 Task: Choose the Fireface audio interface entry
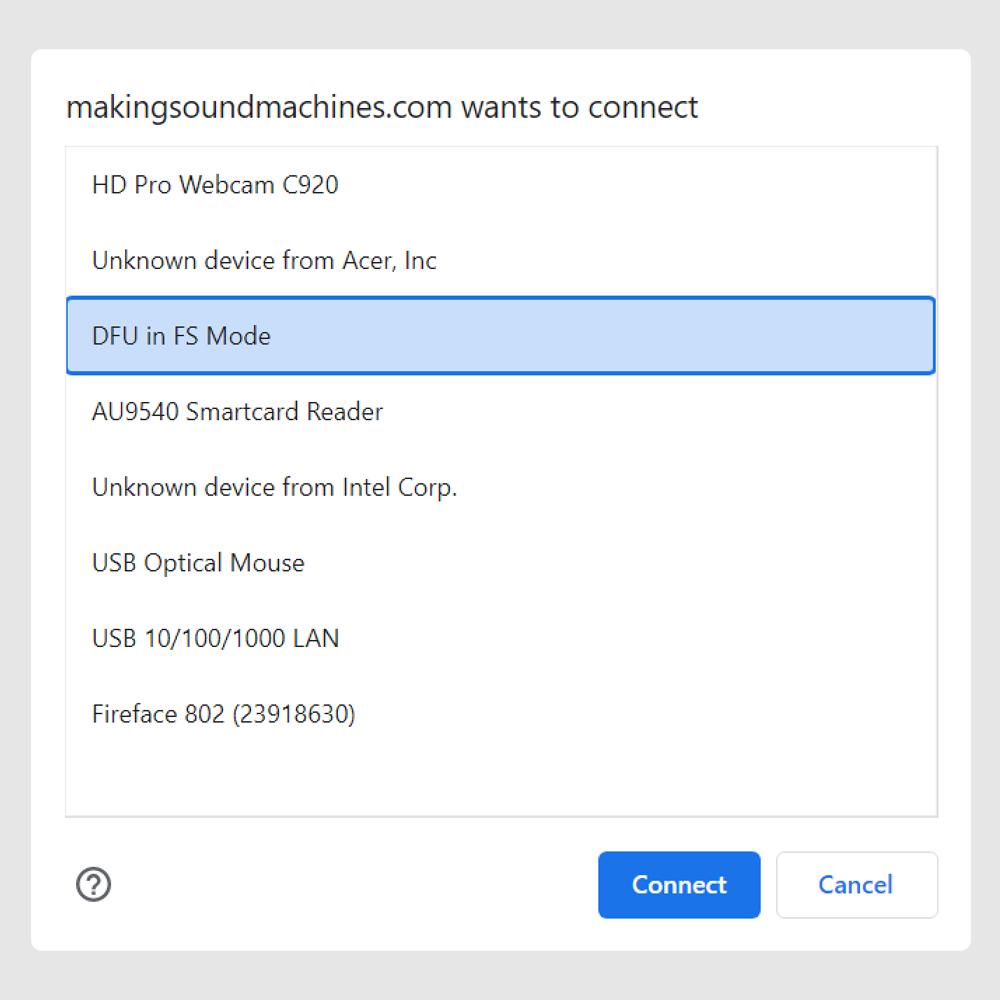coord(224,714)
